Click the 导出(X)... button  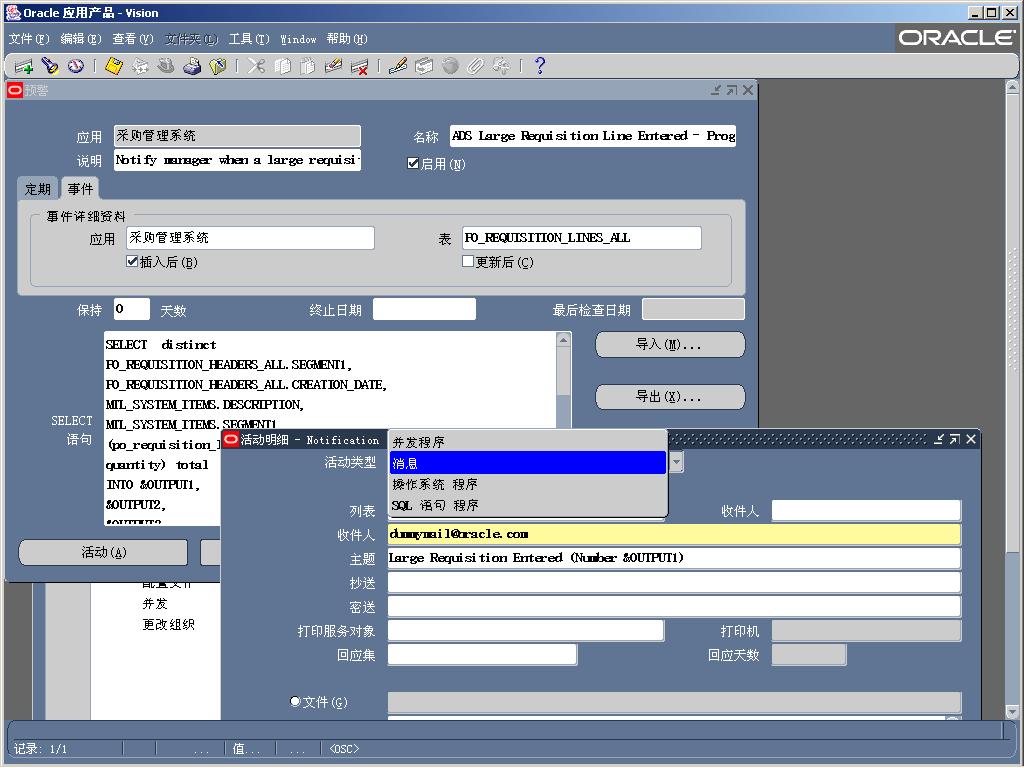(x=670, y=396)
